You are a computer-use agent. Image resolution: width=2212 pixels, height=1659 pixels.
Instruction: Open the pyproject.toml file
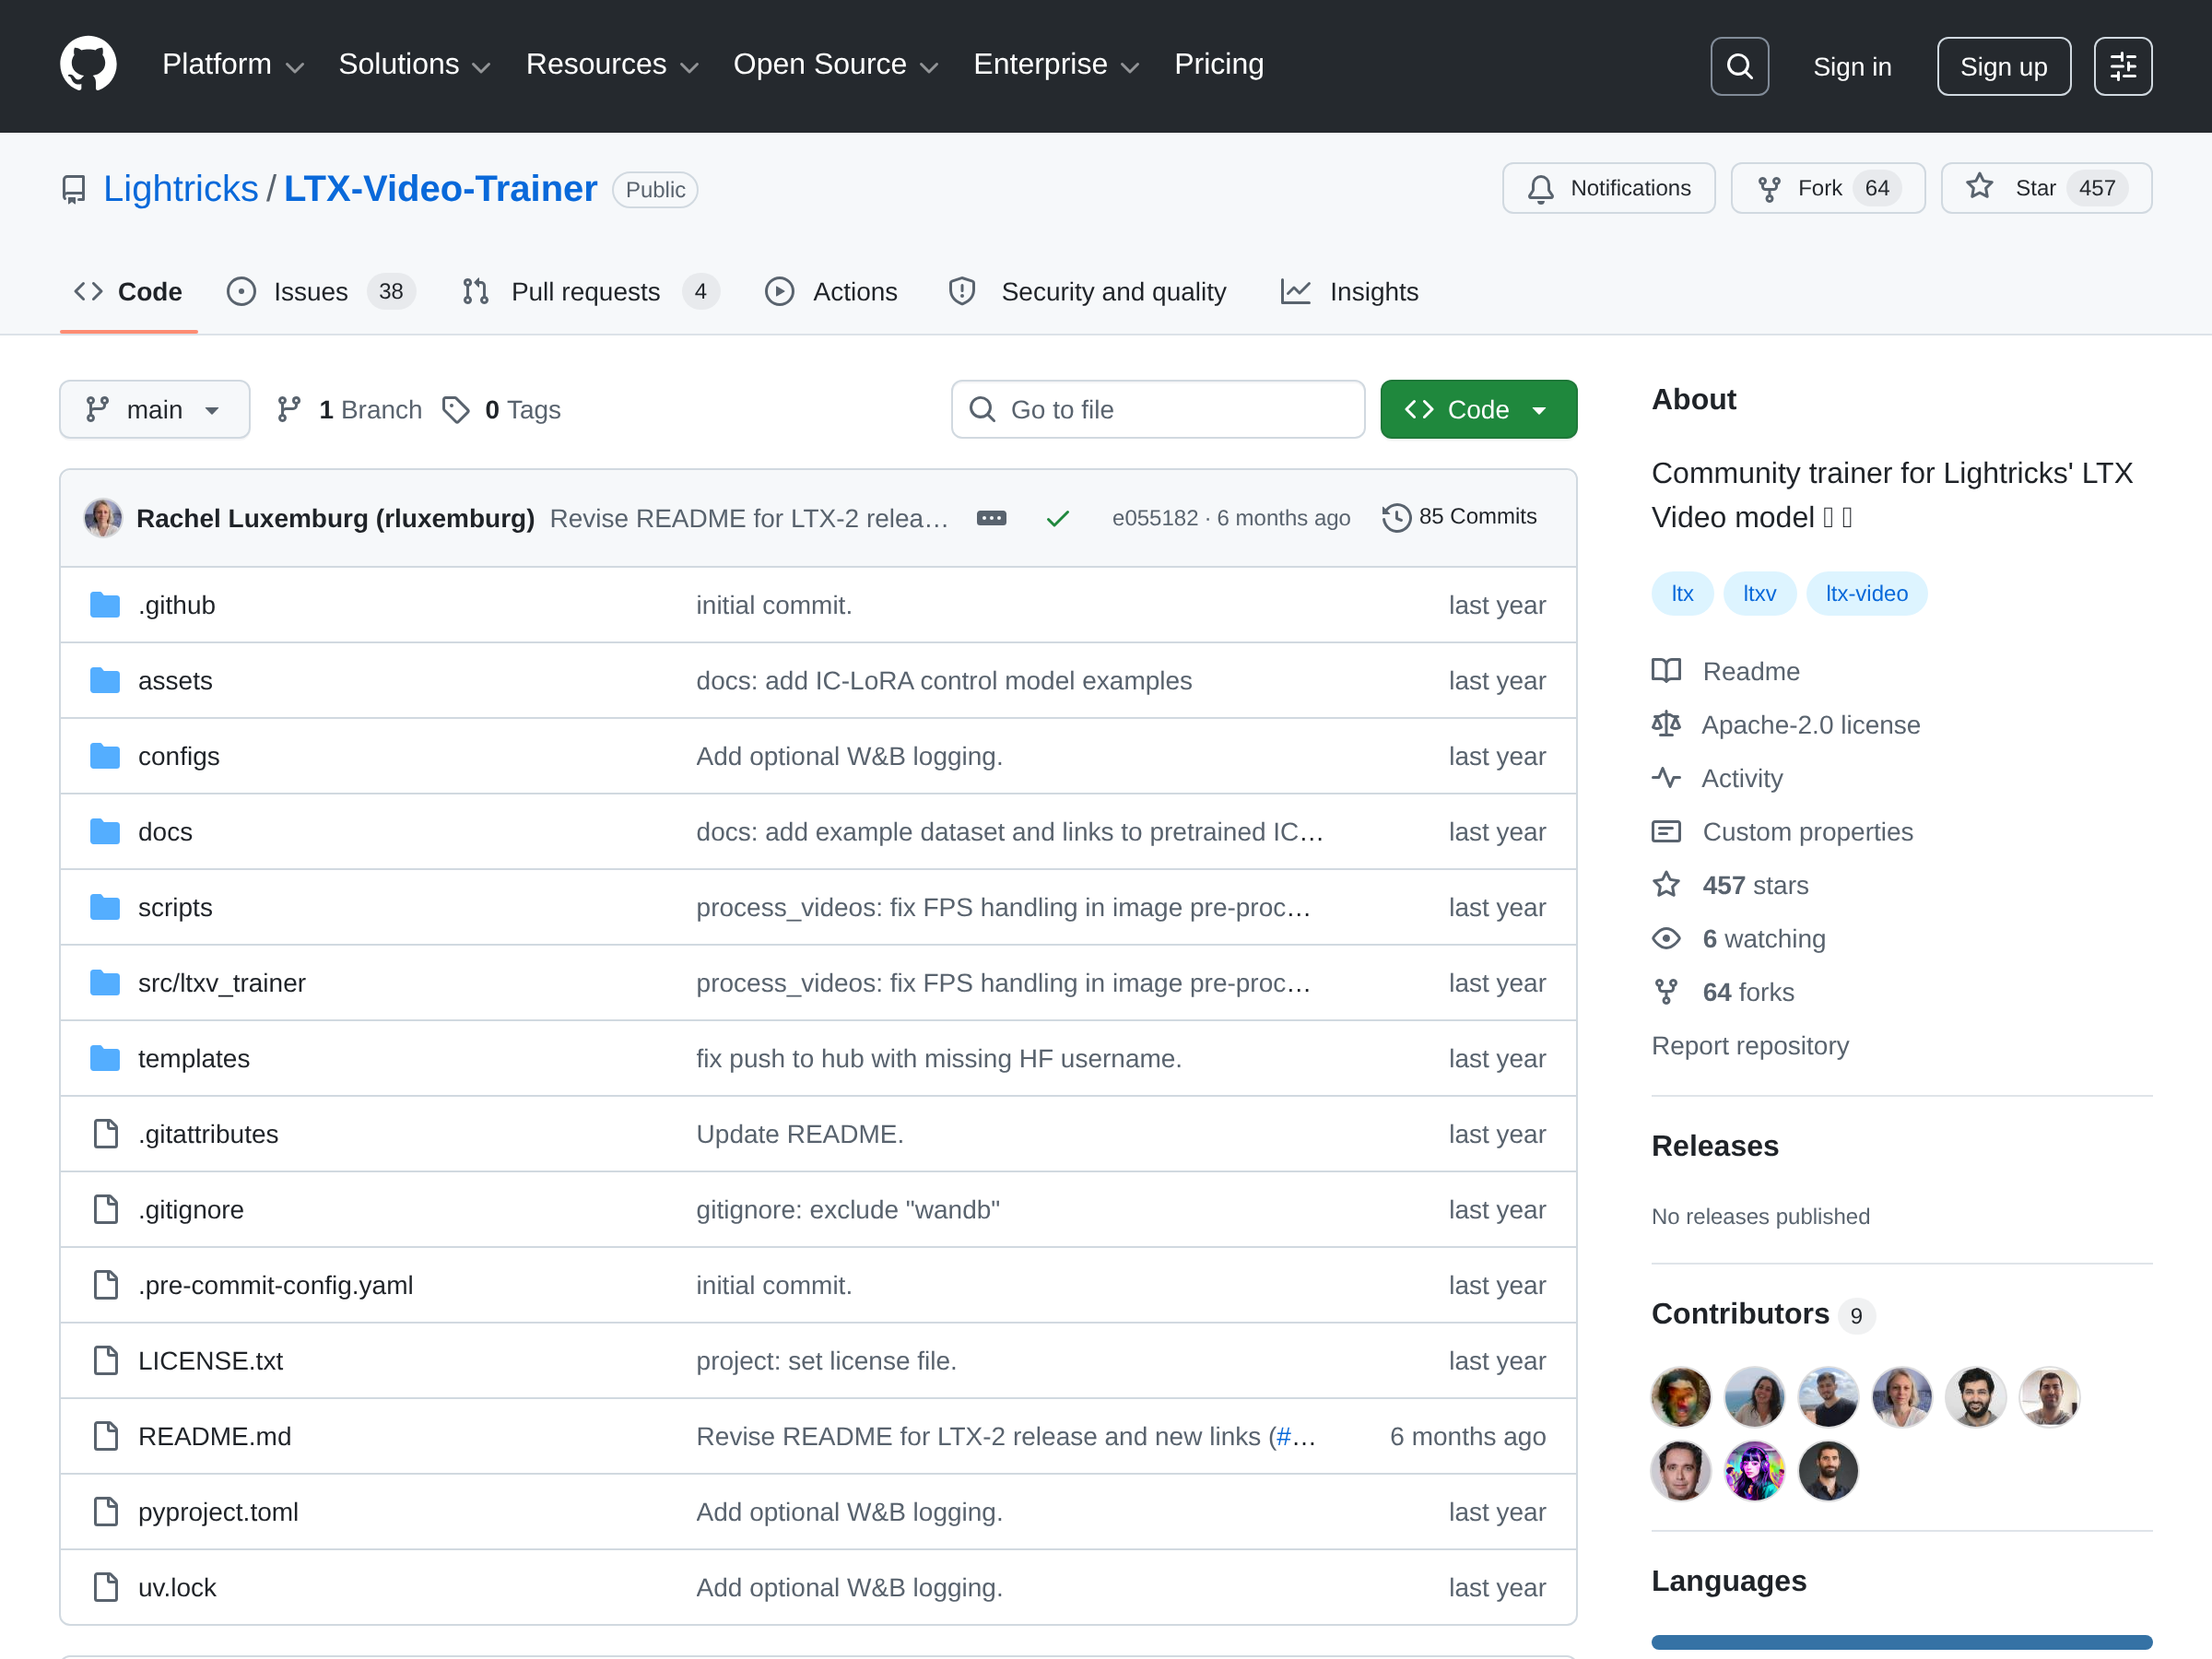click(218, 1512)
